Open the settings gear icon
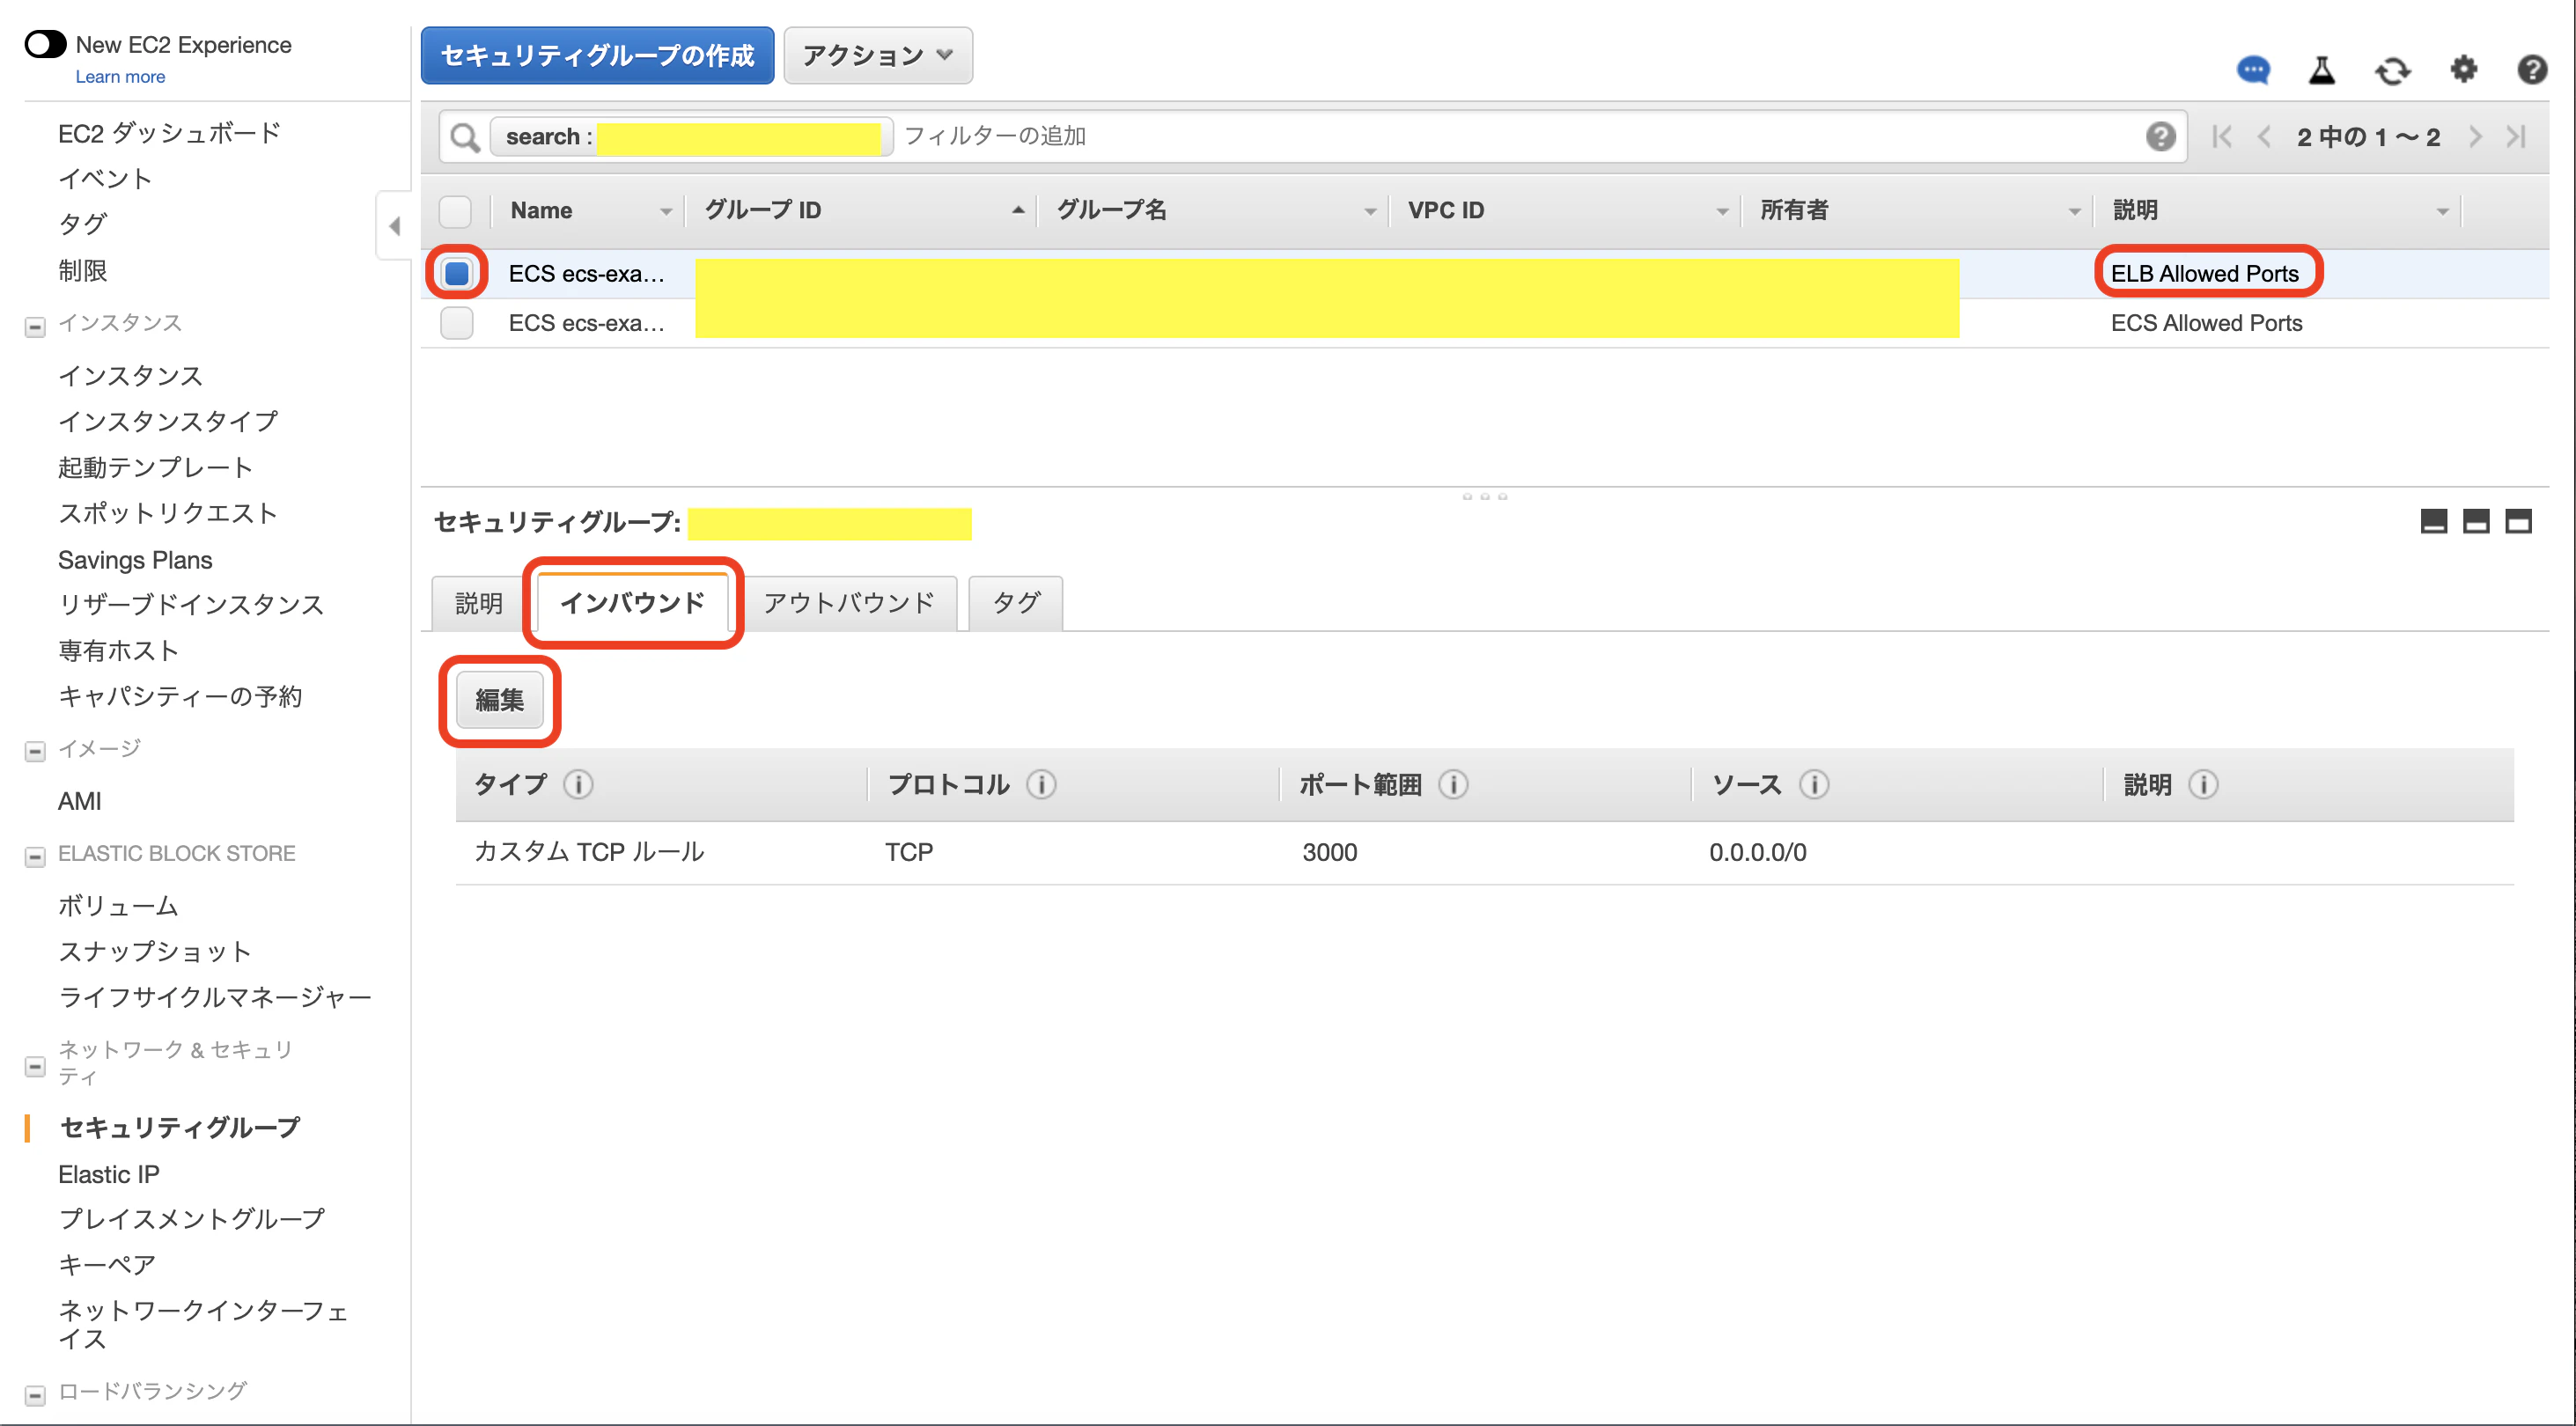The height and width of the screenshot is (1426, 2576). 2463,69
